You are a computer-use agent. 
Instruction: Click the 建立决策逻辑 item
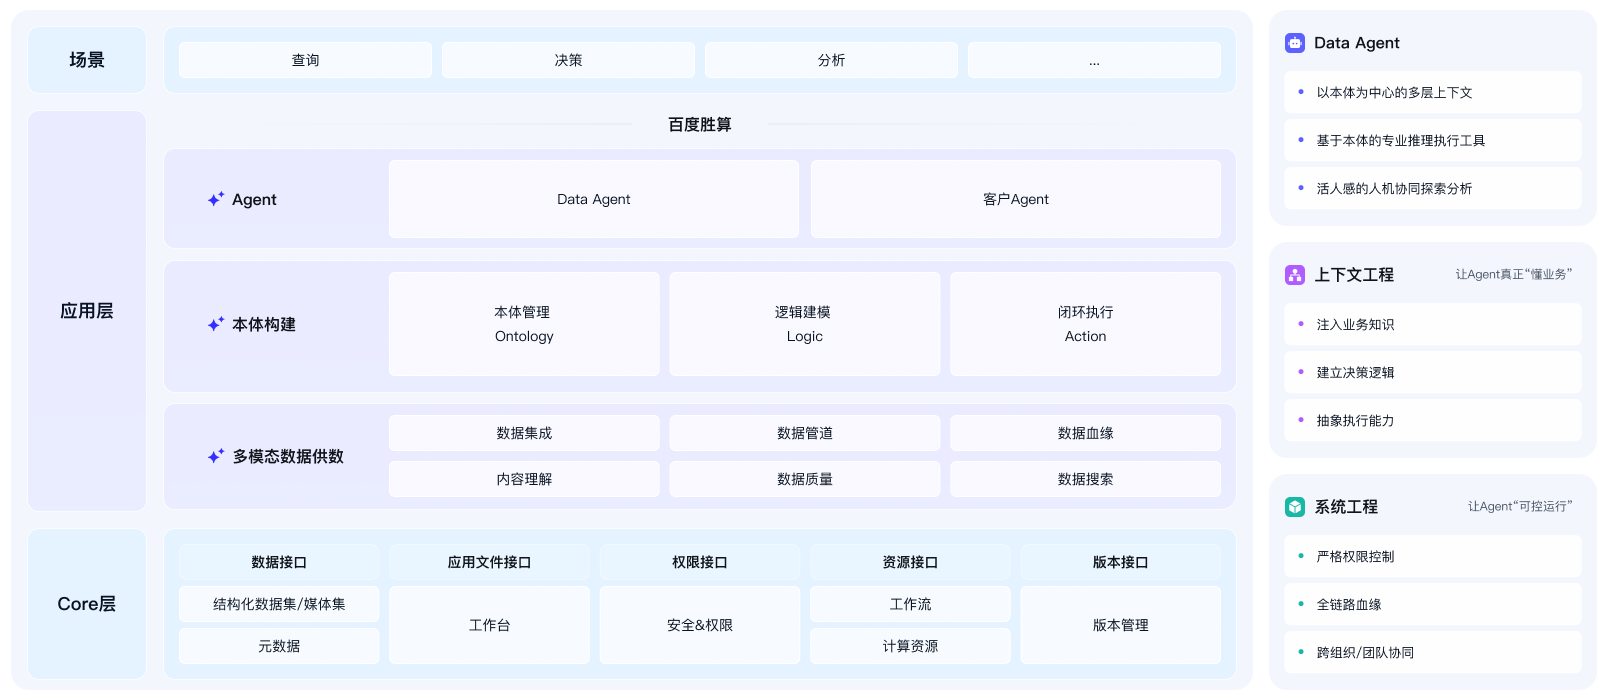pyautogui.click(x=1433, y=372)
